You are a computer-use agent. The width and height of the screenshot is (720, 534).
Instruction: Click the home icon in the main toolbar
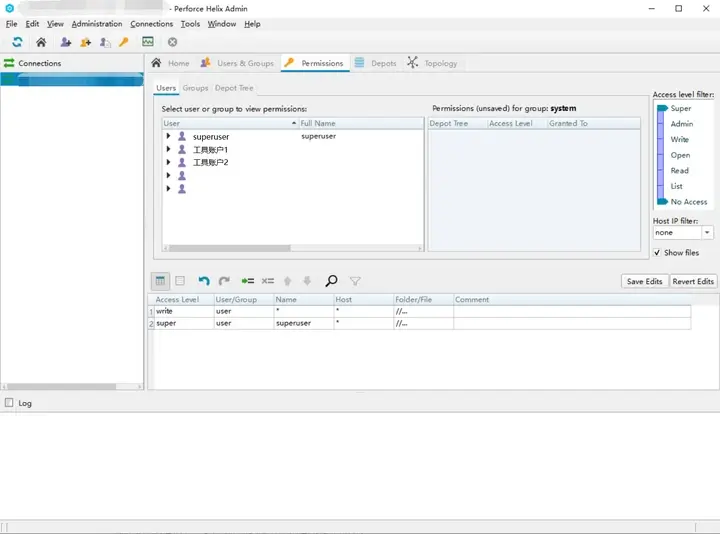41,42
